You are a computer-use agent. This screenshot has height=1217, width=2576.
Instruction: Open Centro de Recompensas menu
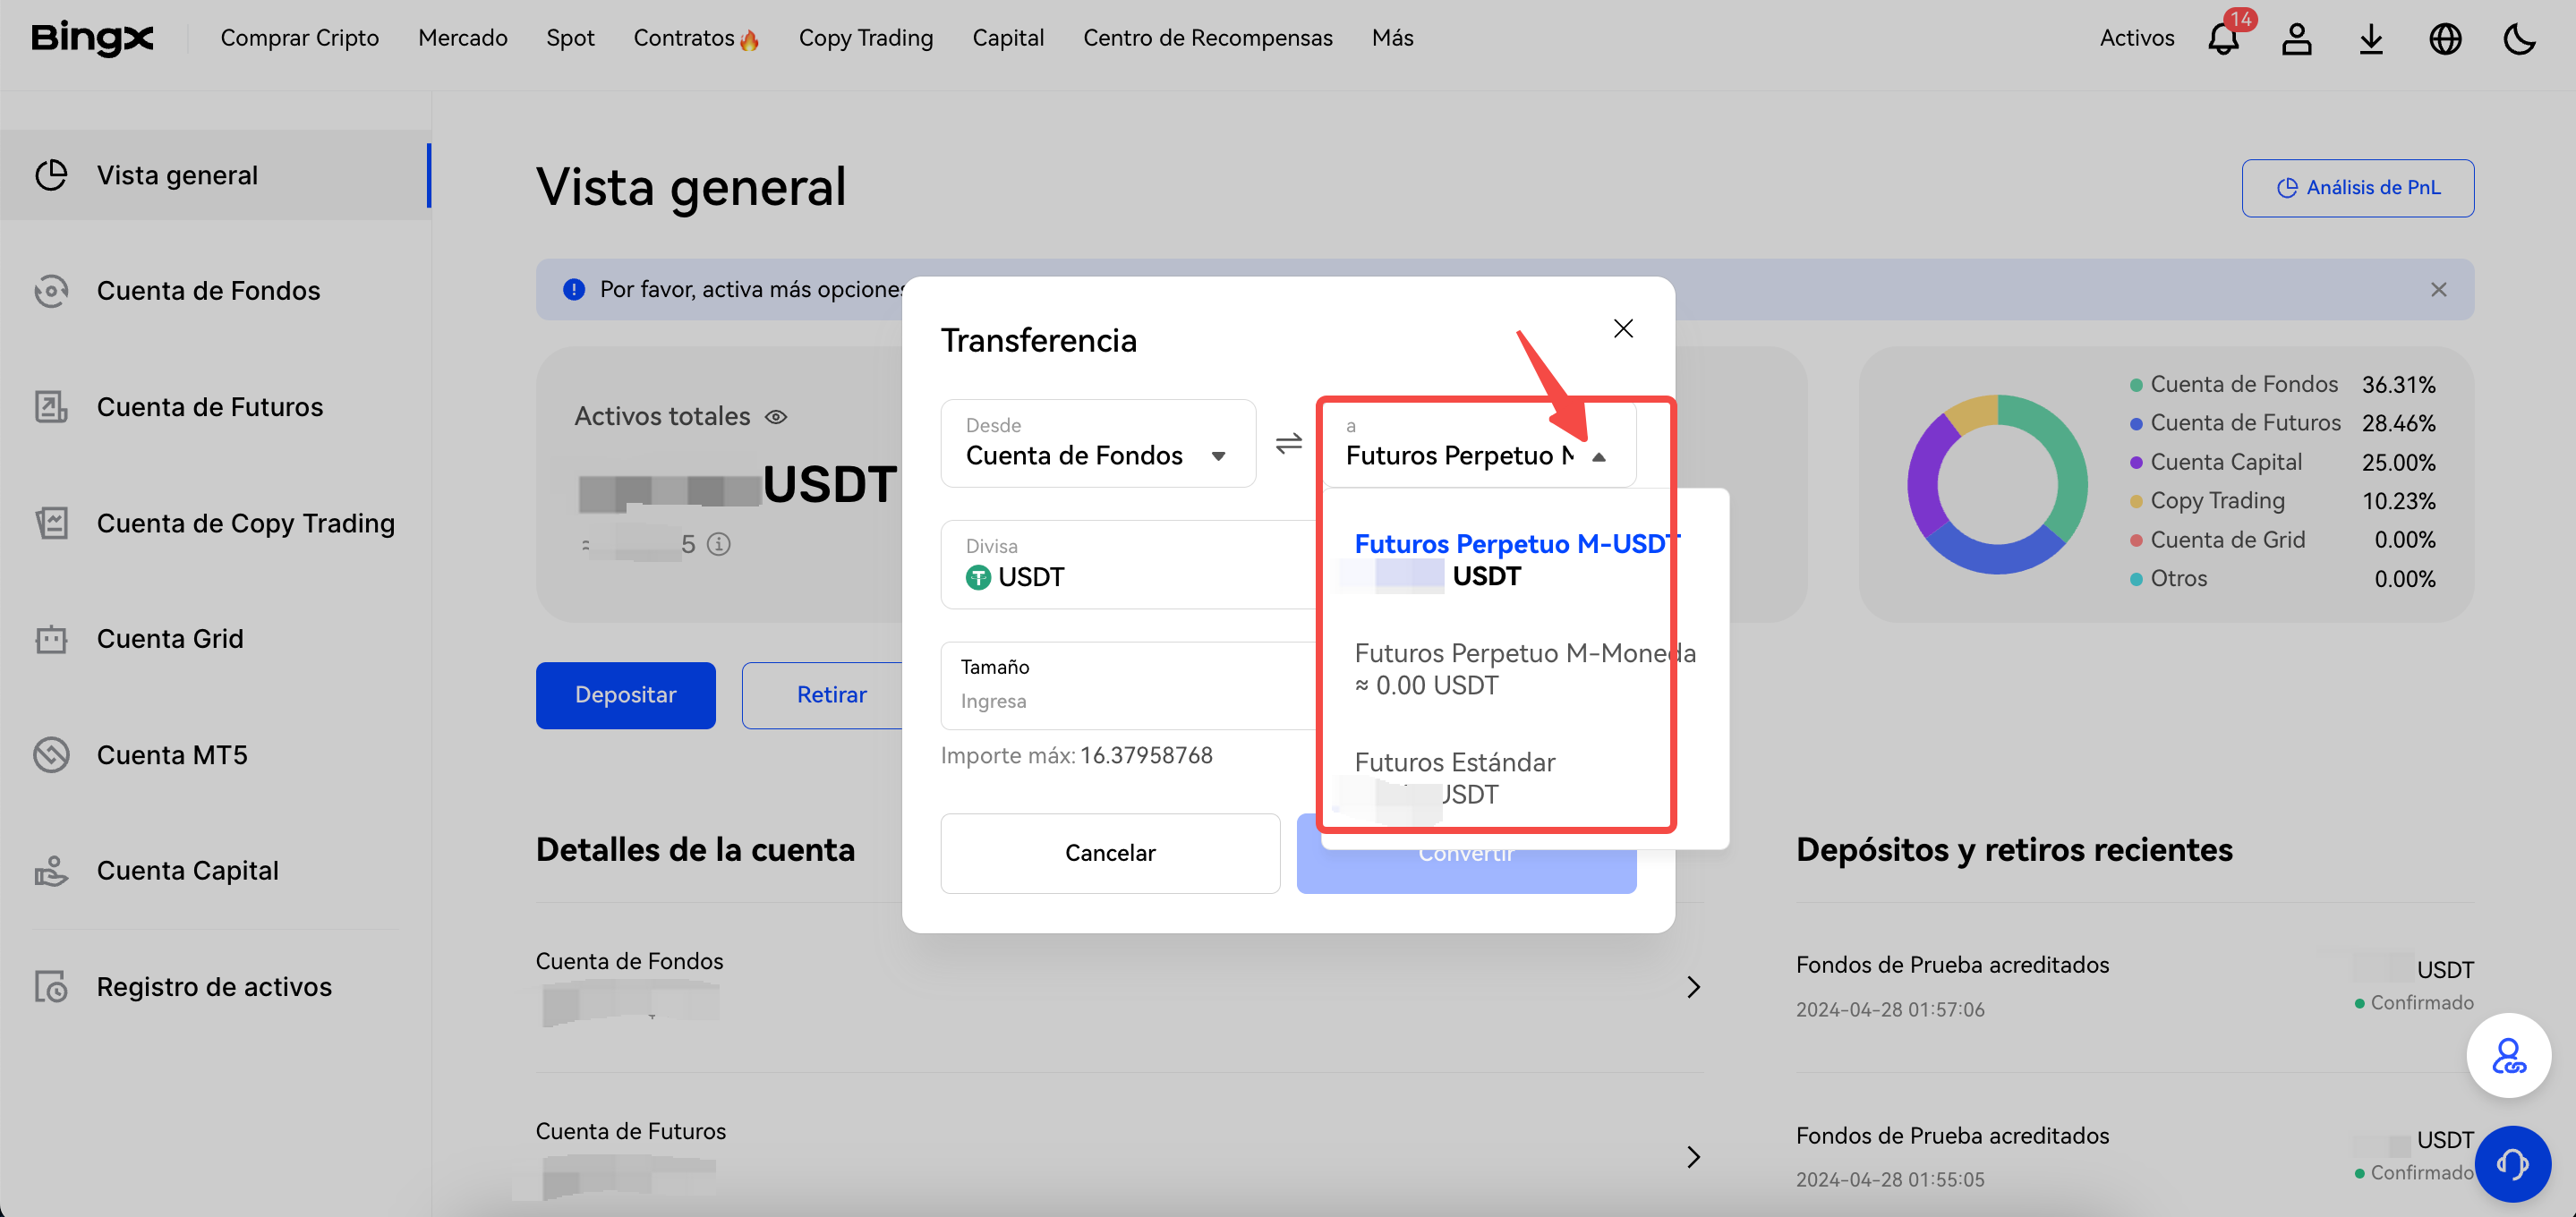(x=1208, y=38)
